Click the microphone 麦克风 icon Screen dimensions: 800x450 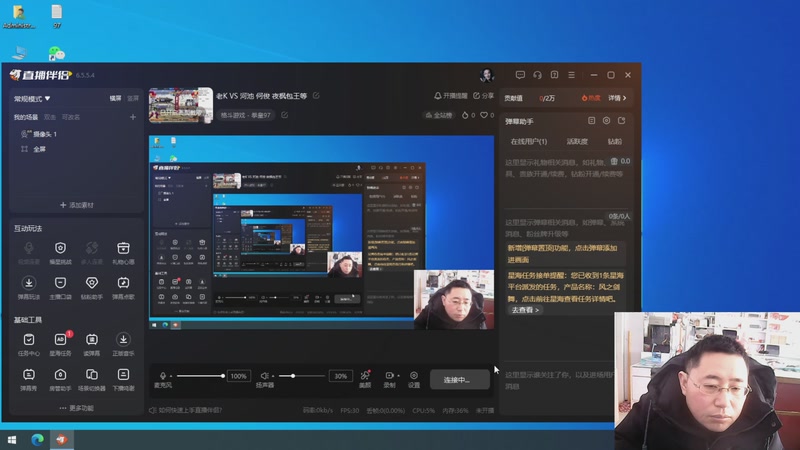click(163, 376)
